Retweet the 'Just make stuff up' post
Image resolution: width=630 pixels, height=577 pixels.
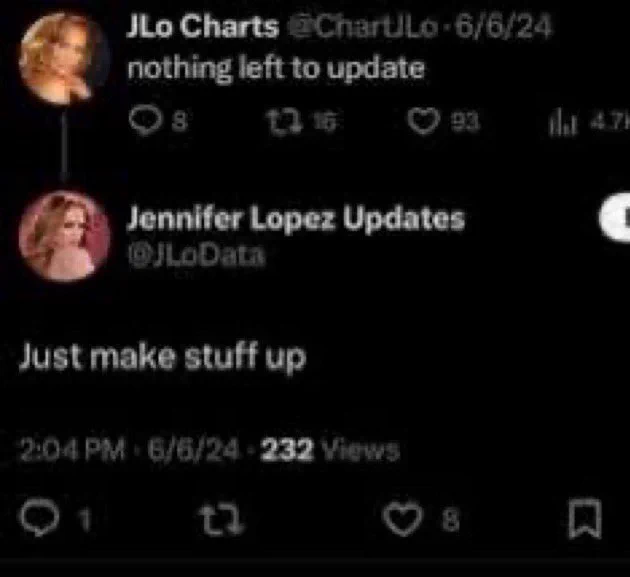[x=223, y=518]
